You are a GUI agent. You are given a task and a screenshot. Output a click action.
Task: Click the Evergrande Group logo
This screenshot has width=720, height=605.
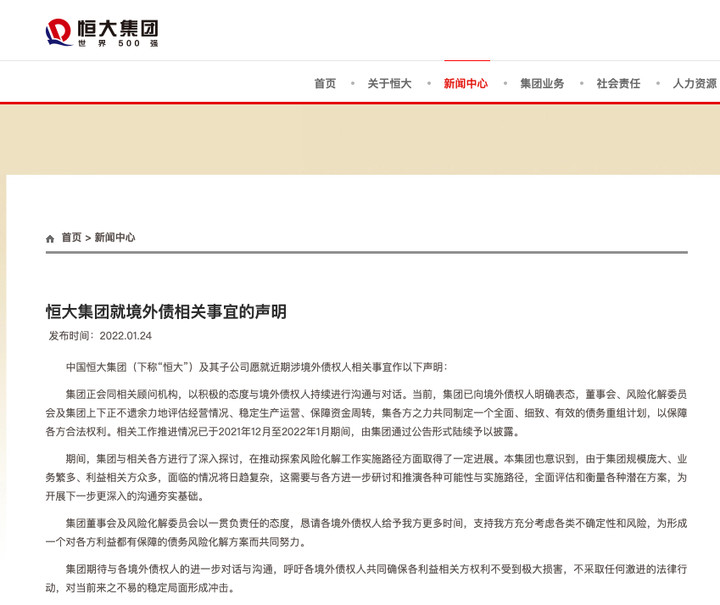[x=102, y=33]
